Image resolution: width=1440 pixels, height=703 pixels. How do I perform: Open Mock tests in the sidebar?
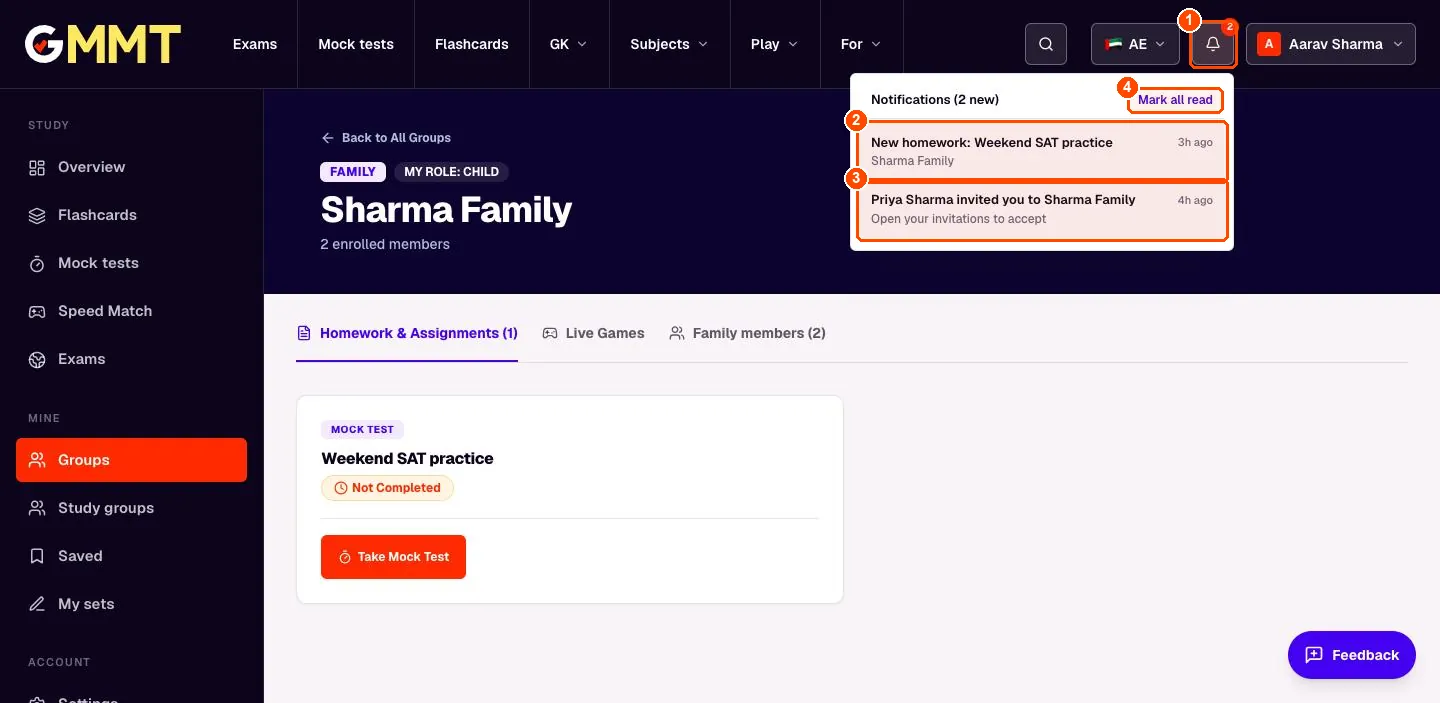(131, 263)
